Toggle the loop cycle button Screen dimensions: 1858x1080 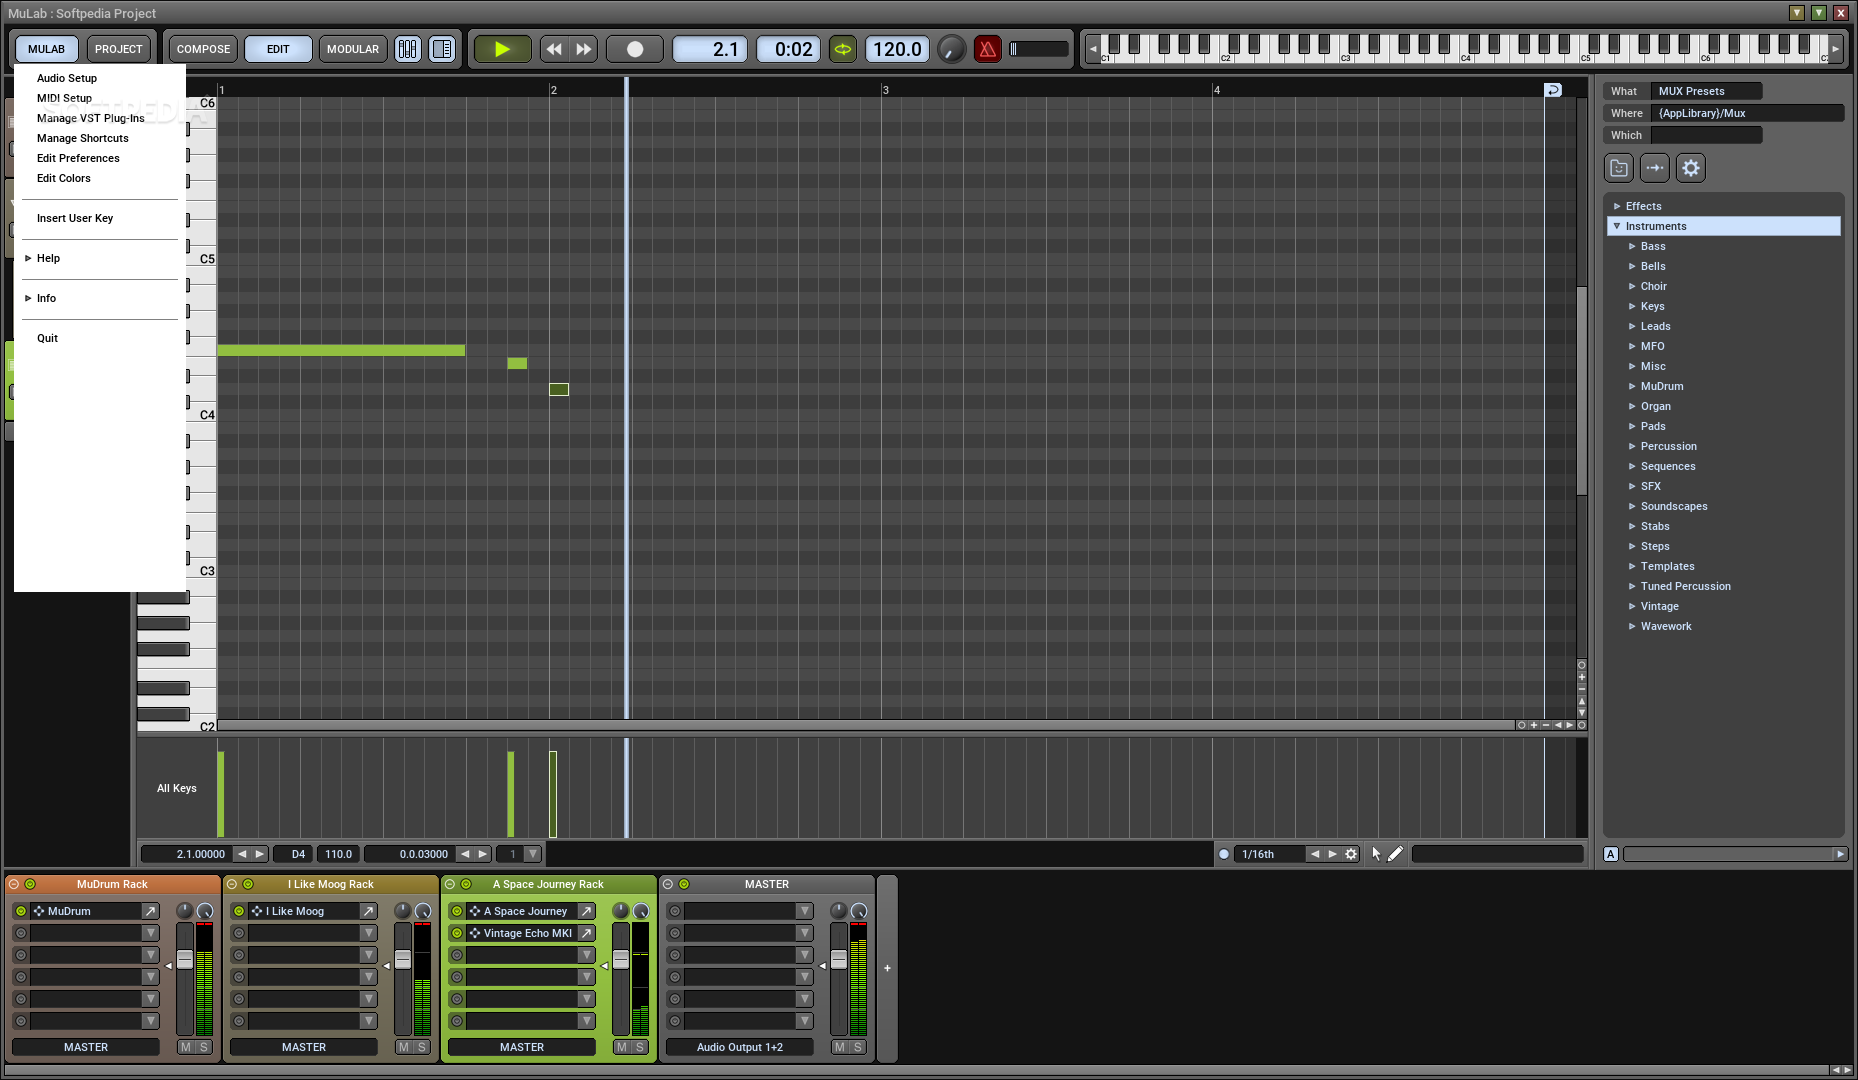click(x=843, y=49)
